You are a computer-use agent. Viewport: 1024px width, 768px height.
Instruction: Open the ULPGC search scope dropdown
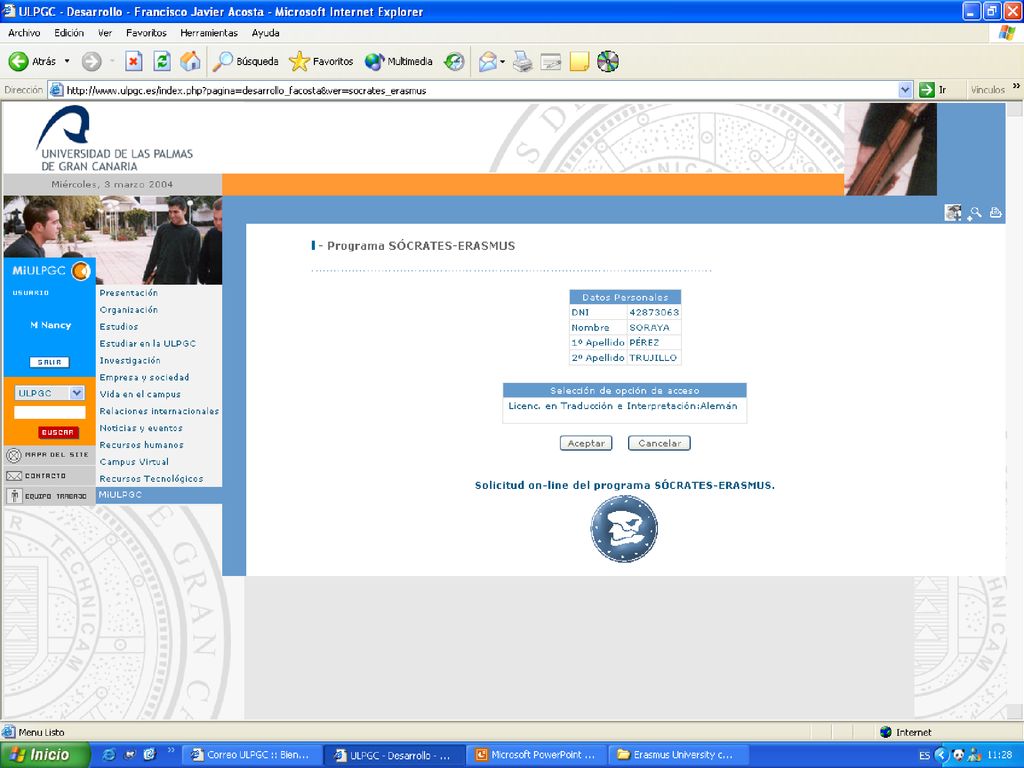[x=77, y=393]
